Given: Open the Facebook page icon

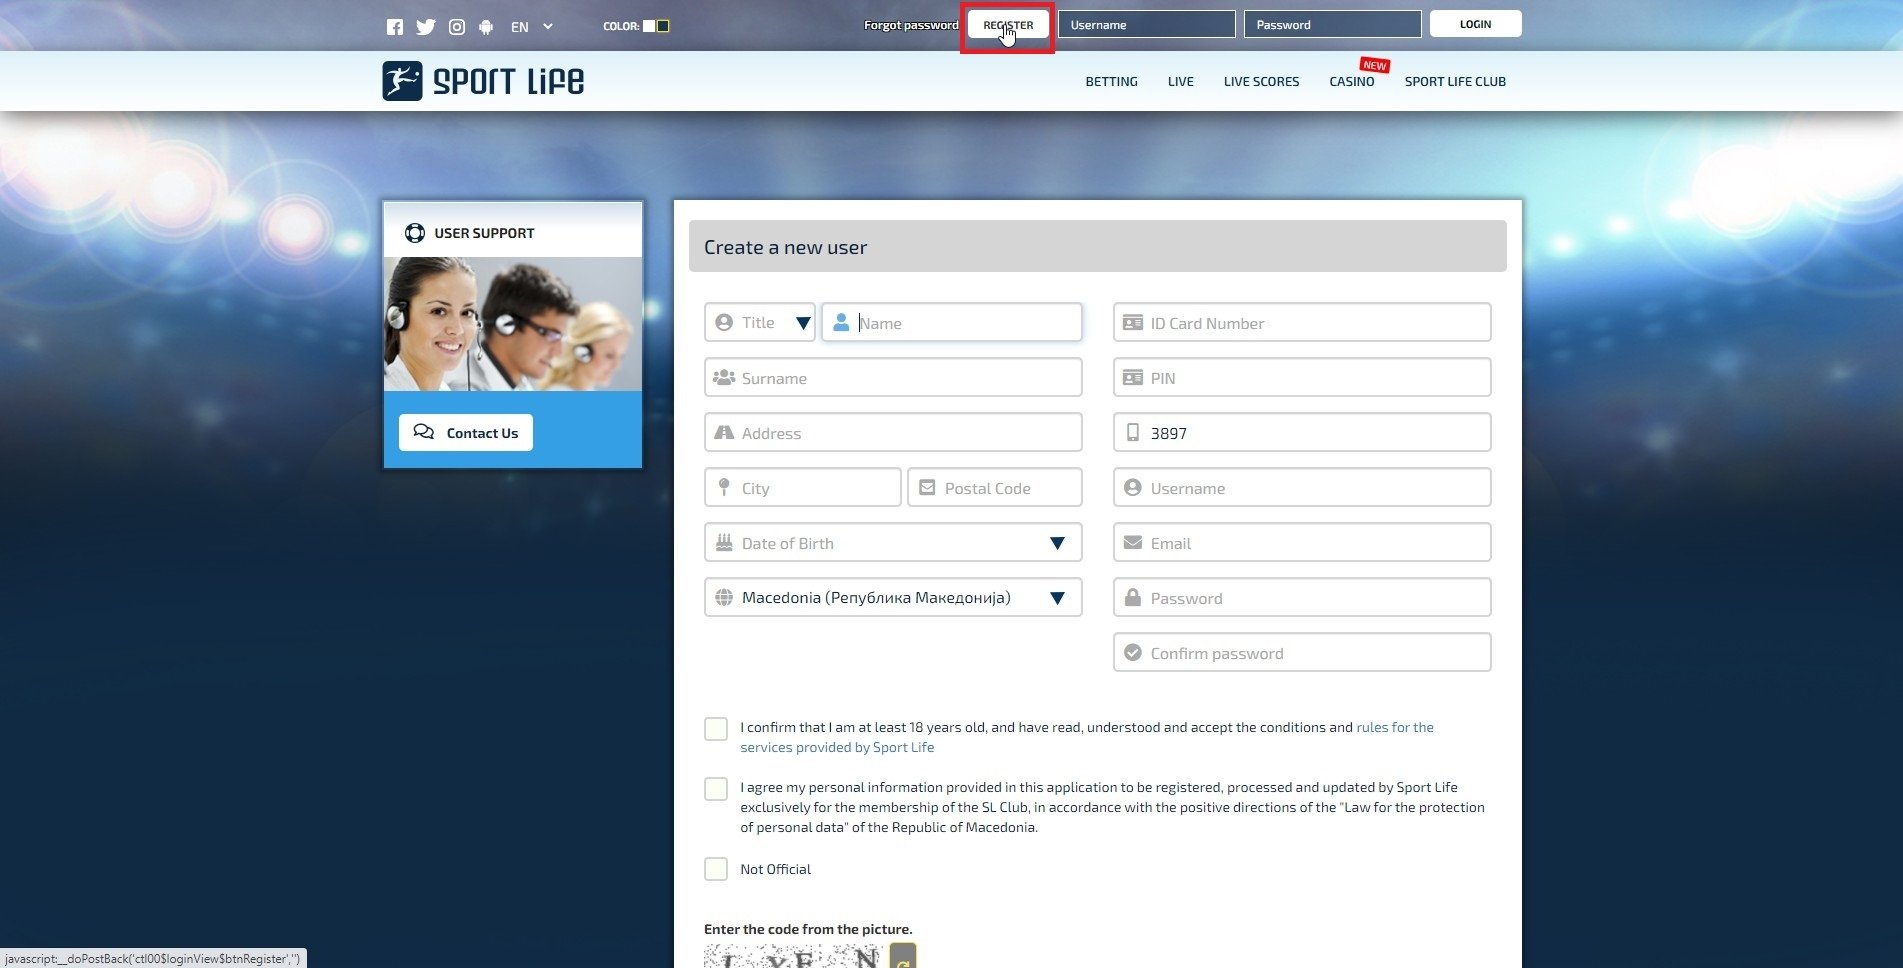Looking at the screenshot, I should coord(395,27).
